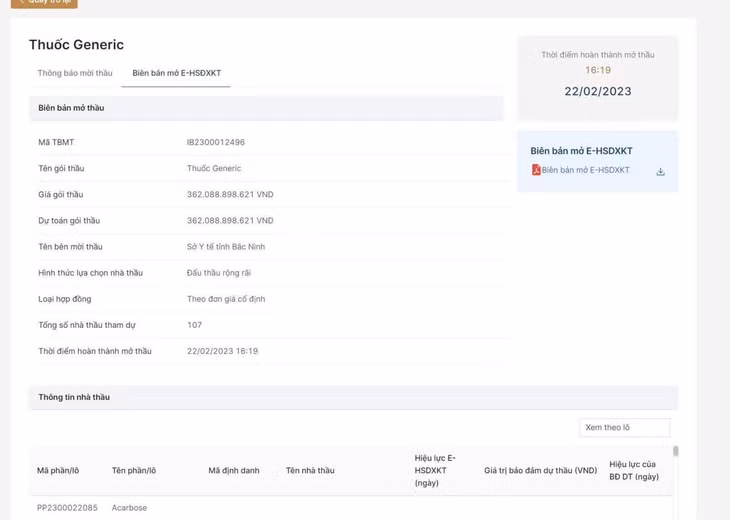Click the Giá trị bảo đảm dự thầu header

tap(540, 470)
